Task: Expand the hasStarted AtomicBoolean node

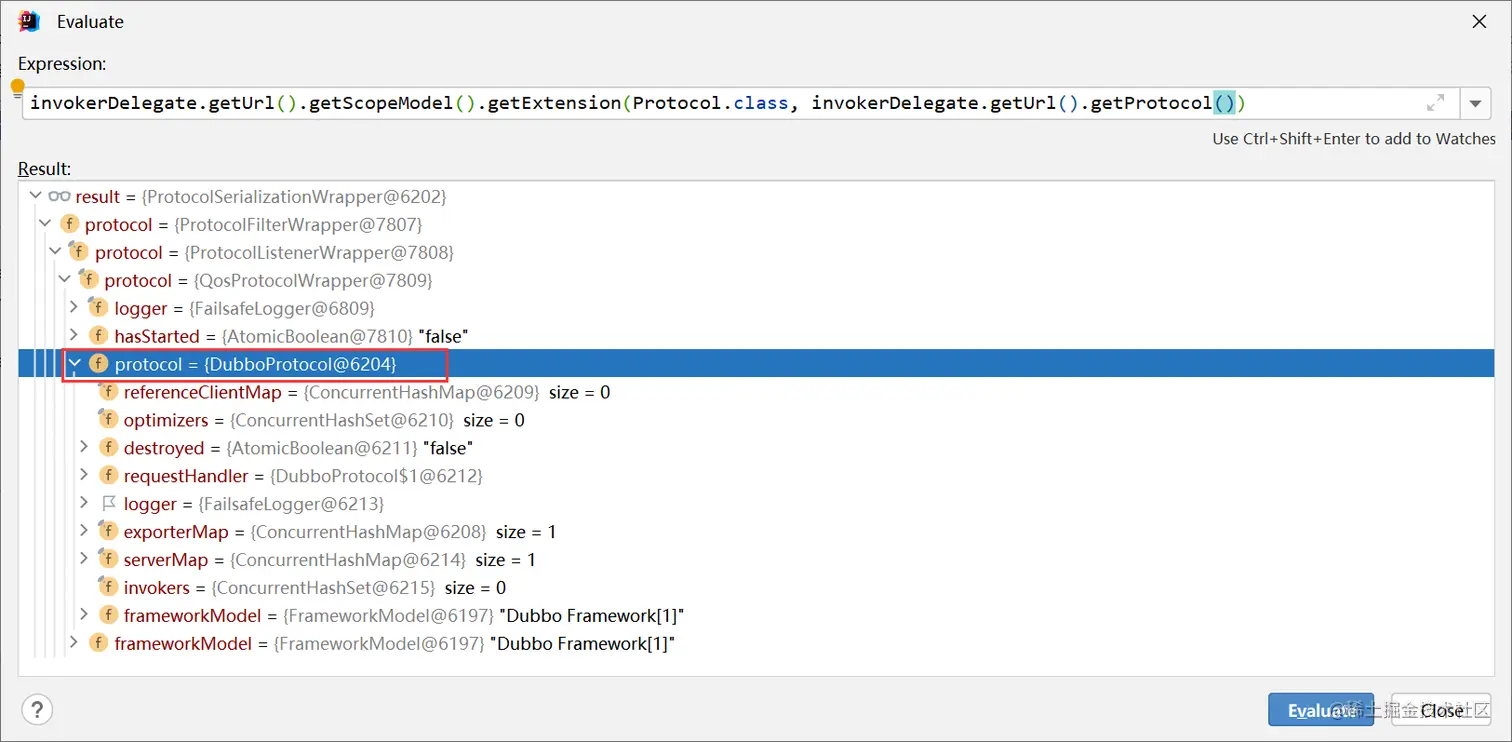Action: 73,335
